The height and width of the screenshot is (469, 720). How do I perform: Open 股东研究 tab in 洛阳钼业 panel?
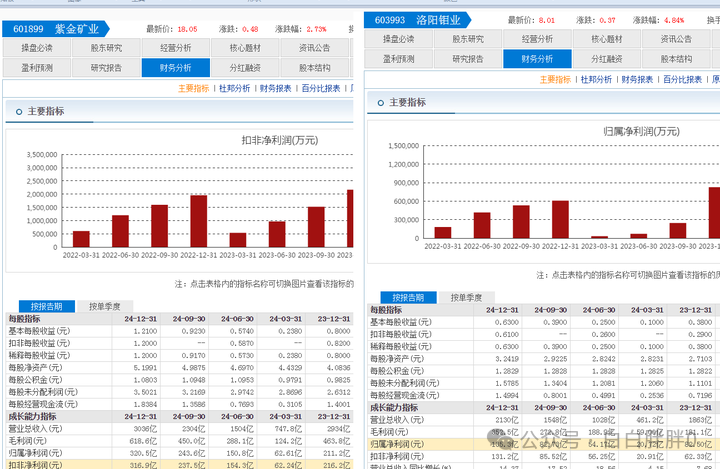point(468,39)
